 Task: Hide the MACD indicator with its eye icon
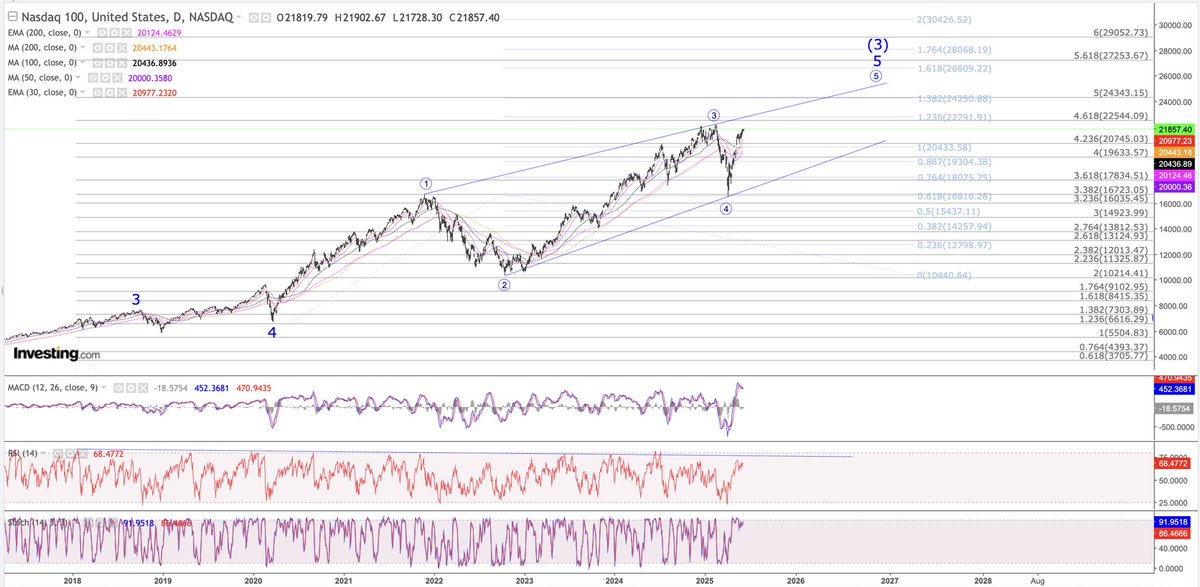[x=118, y=388]
